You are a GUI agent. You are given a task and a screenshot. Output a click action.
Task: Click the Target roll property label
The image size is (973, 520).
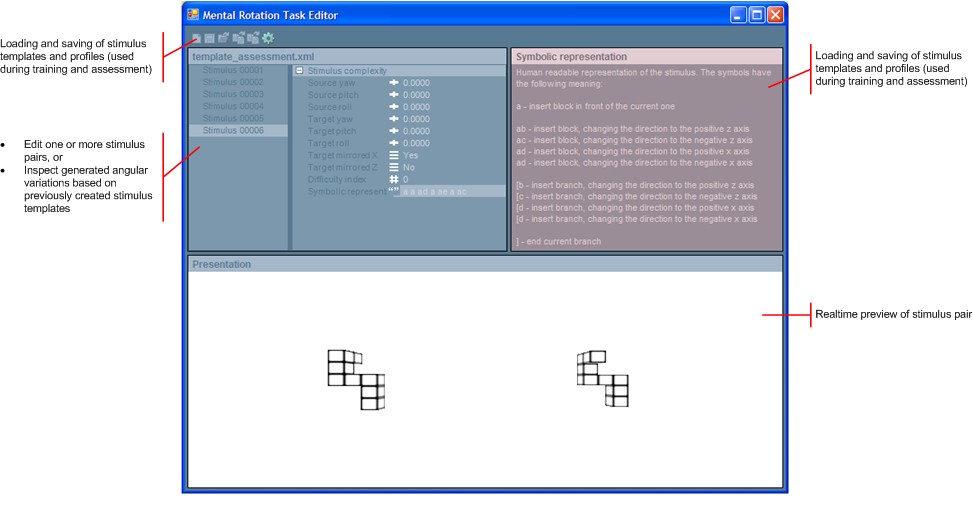click(x=328, y=143)
